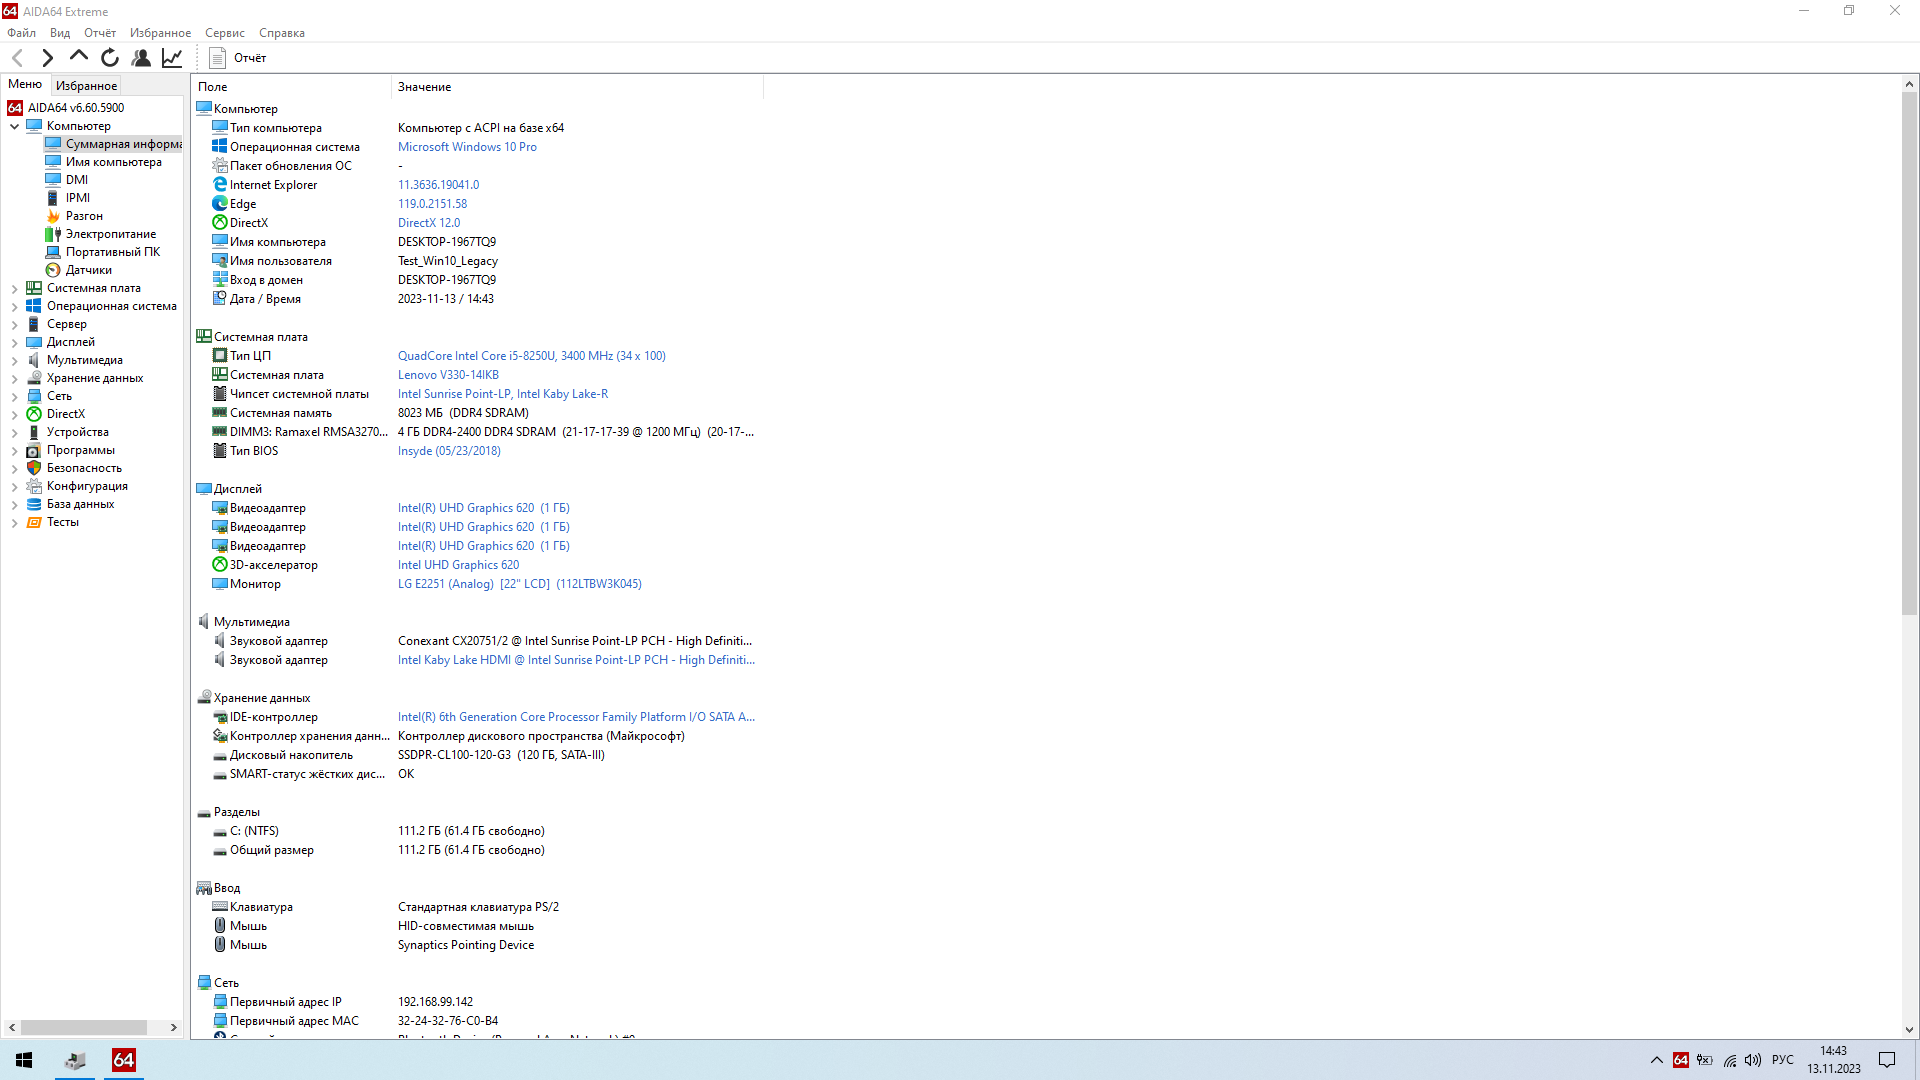Select Суммарная информация in the tree
Screen dimensions: 1920x1080
[113, 144]
